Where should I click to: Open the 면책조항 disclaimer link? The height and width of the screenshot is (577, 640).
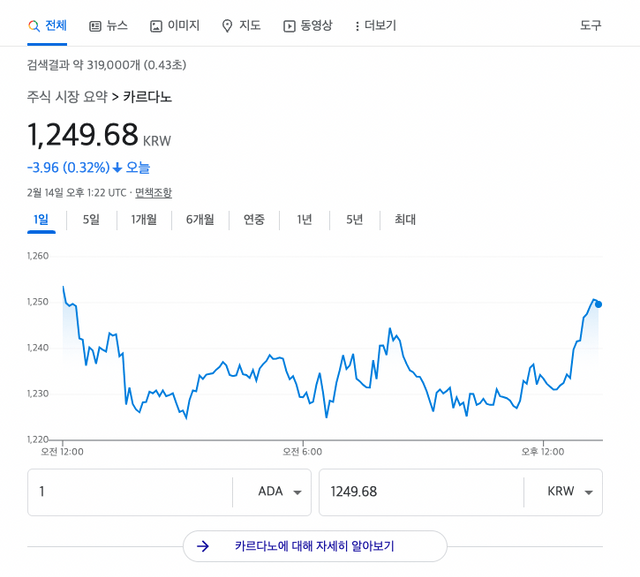(153, 193)
